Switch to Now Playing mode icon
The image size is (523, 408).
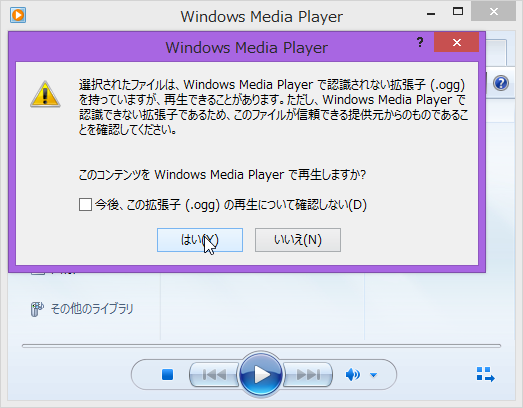click(x=486, y=374)
